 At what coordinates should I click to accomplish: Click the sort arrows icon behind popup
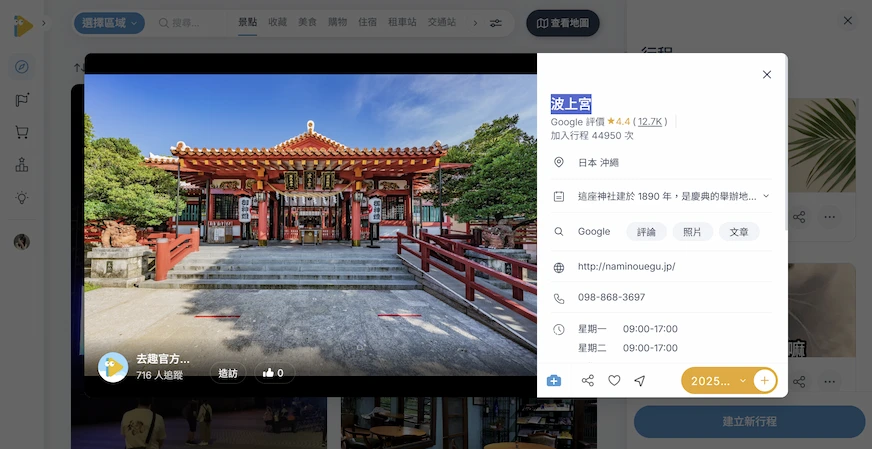pos(78,68)
